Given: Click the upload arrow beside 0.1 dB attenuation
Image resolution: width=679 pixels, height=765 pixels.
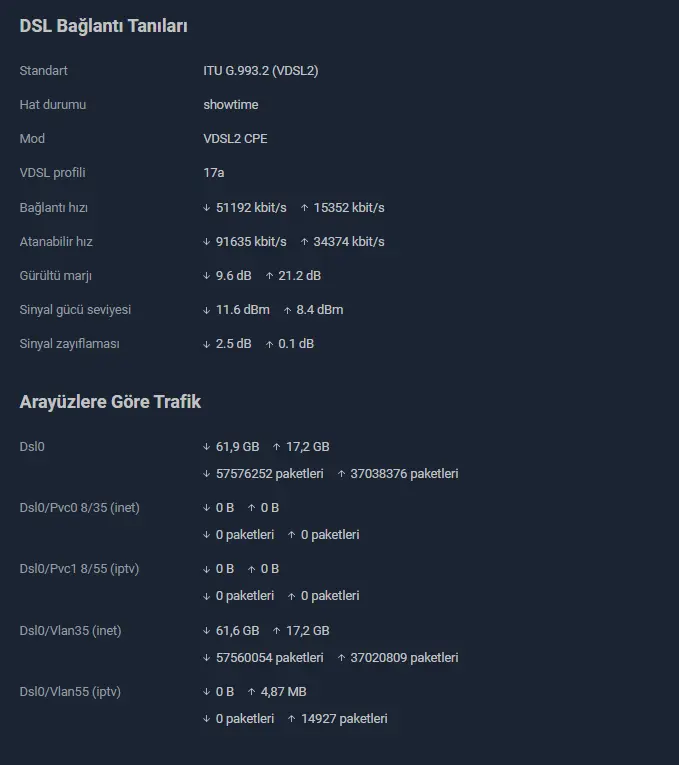Looking at the screenshot, I should click(269, 344).
